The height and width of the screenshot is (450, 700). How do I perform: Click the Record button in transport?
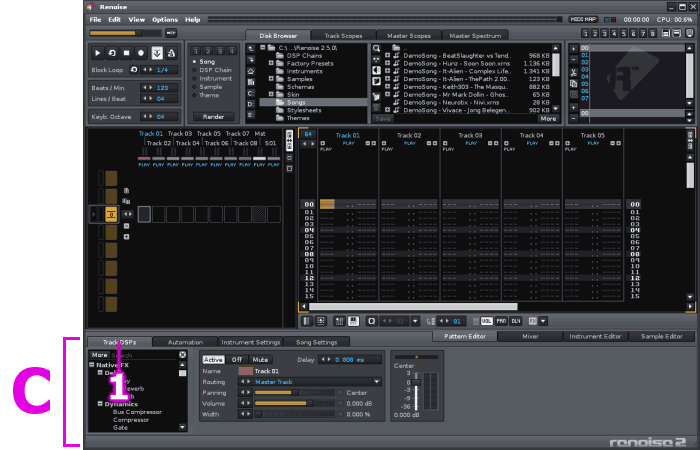coord(141,53)
